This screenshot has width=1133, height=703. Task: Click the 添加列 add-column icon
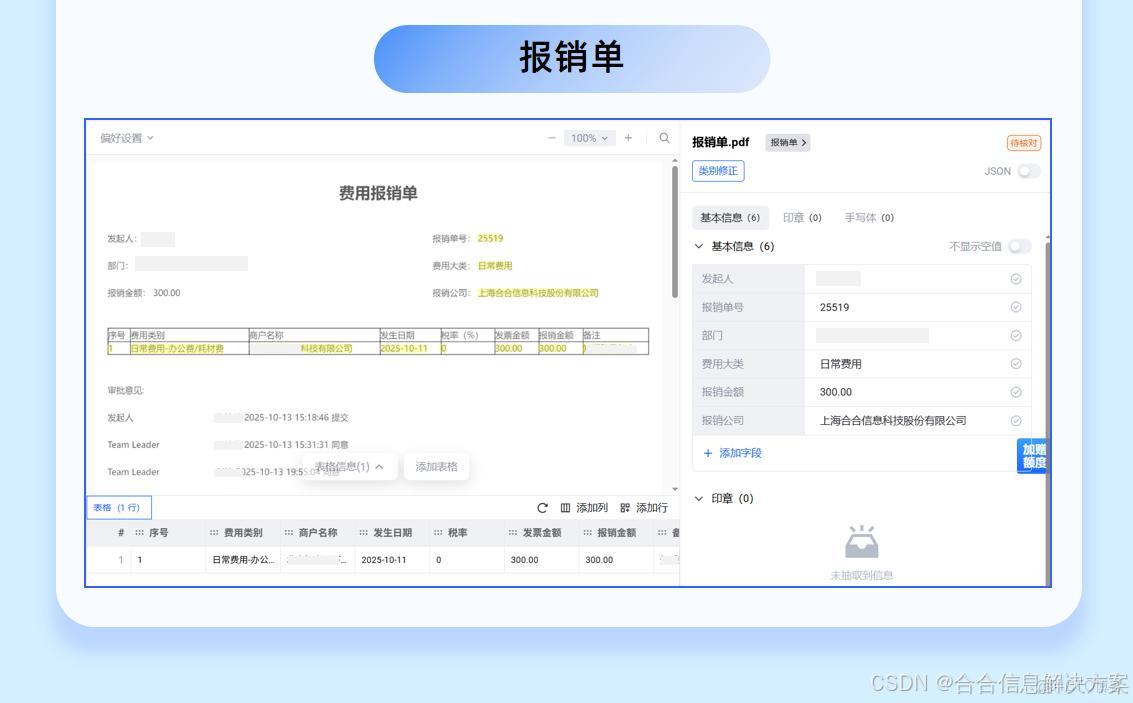567,508
